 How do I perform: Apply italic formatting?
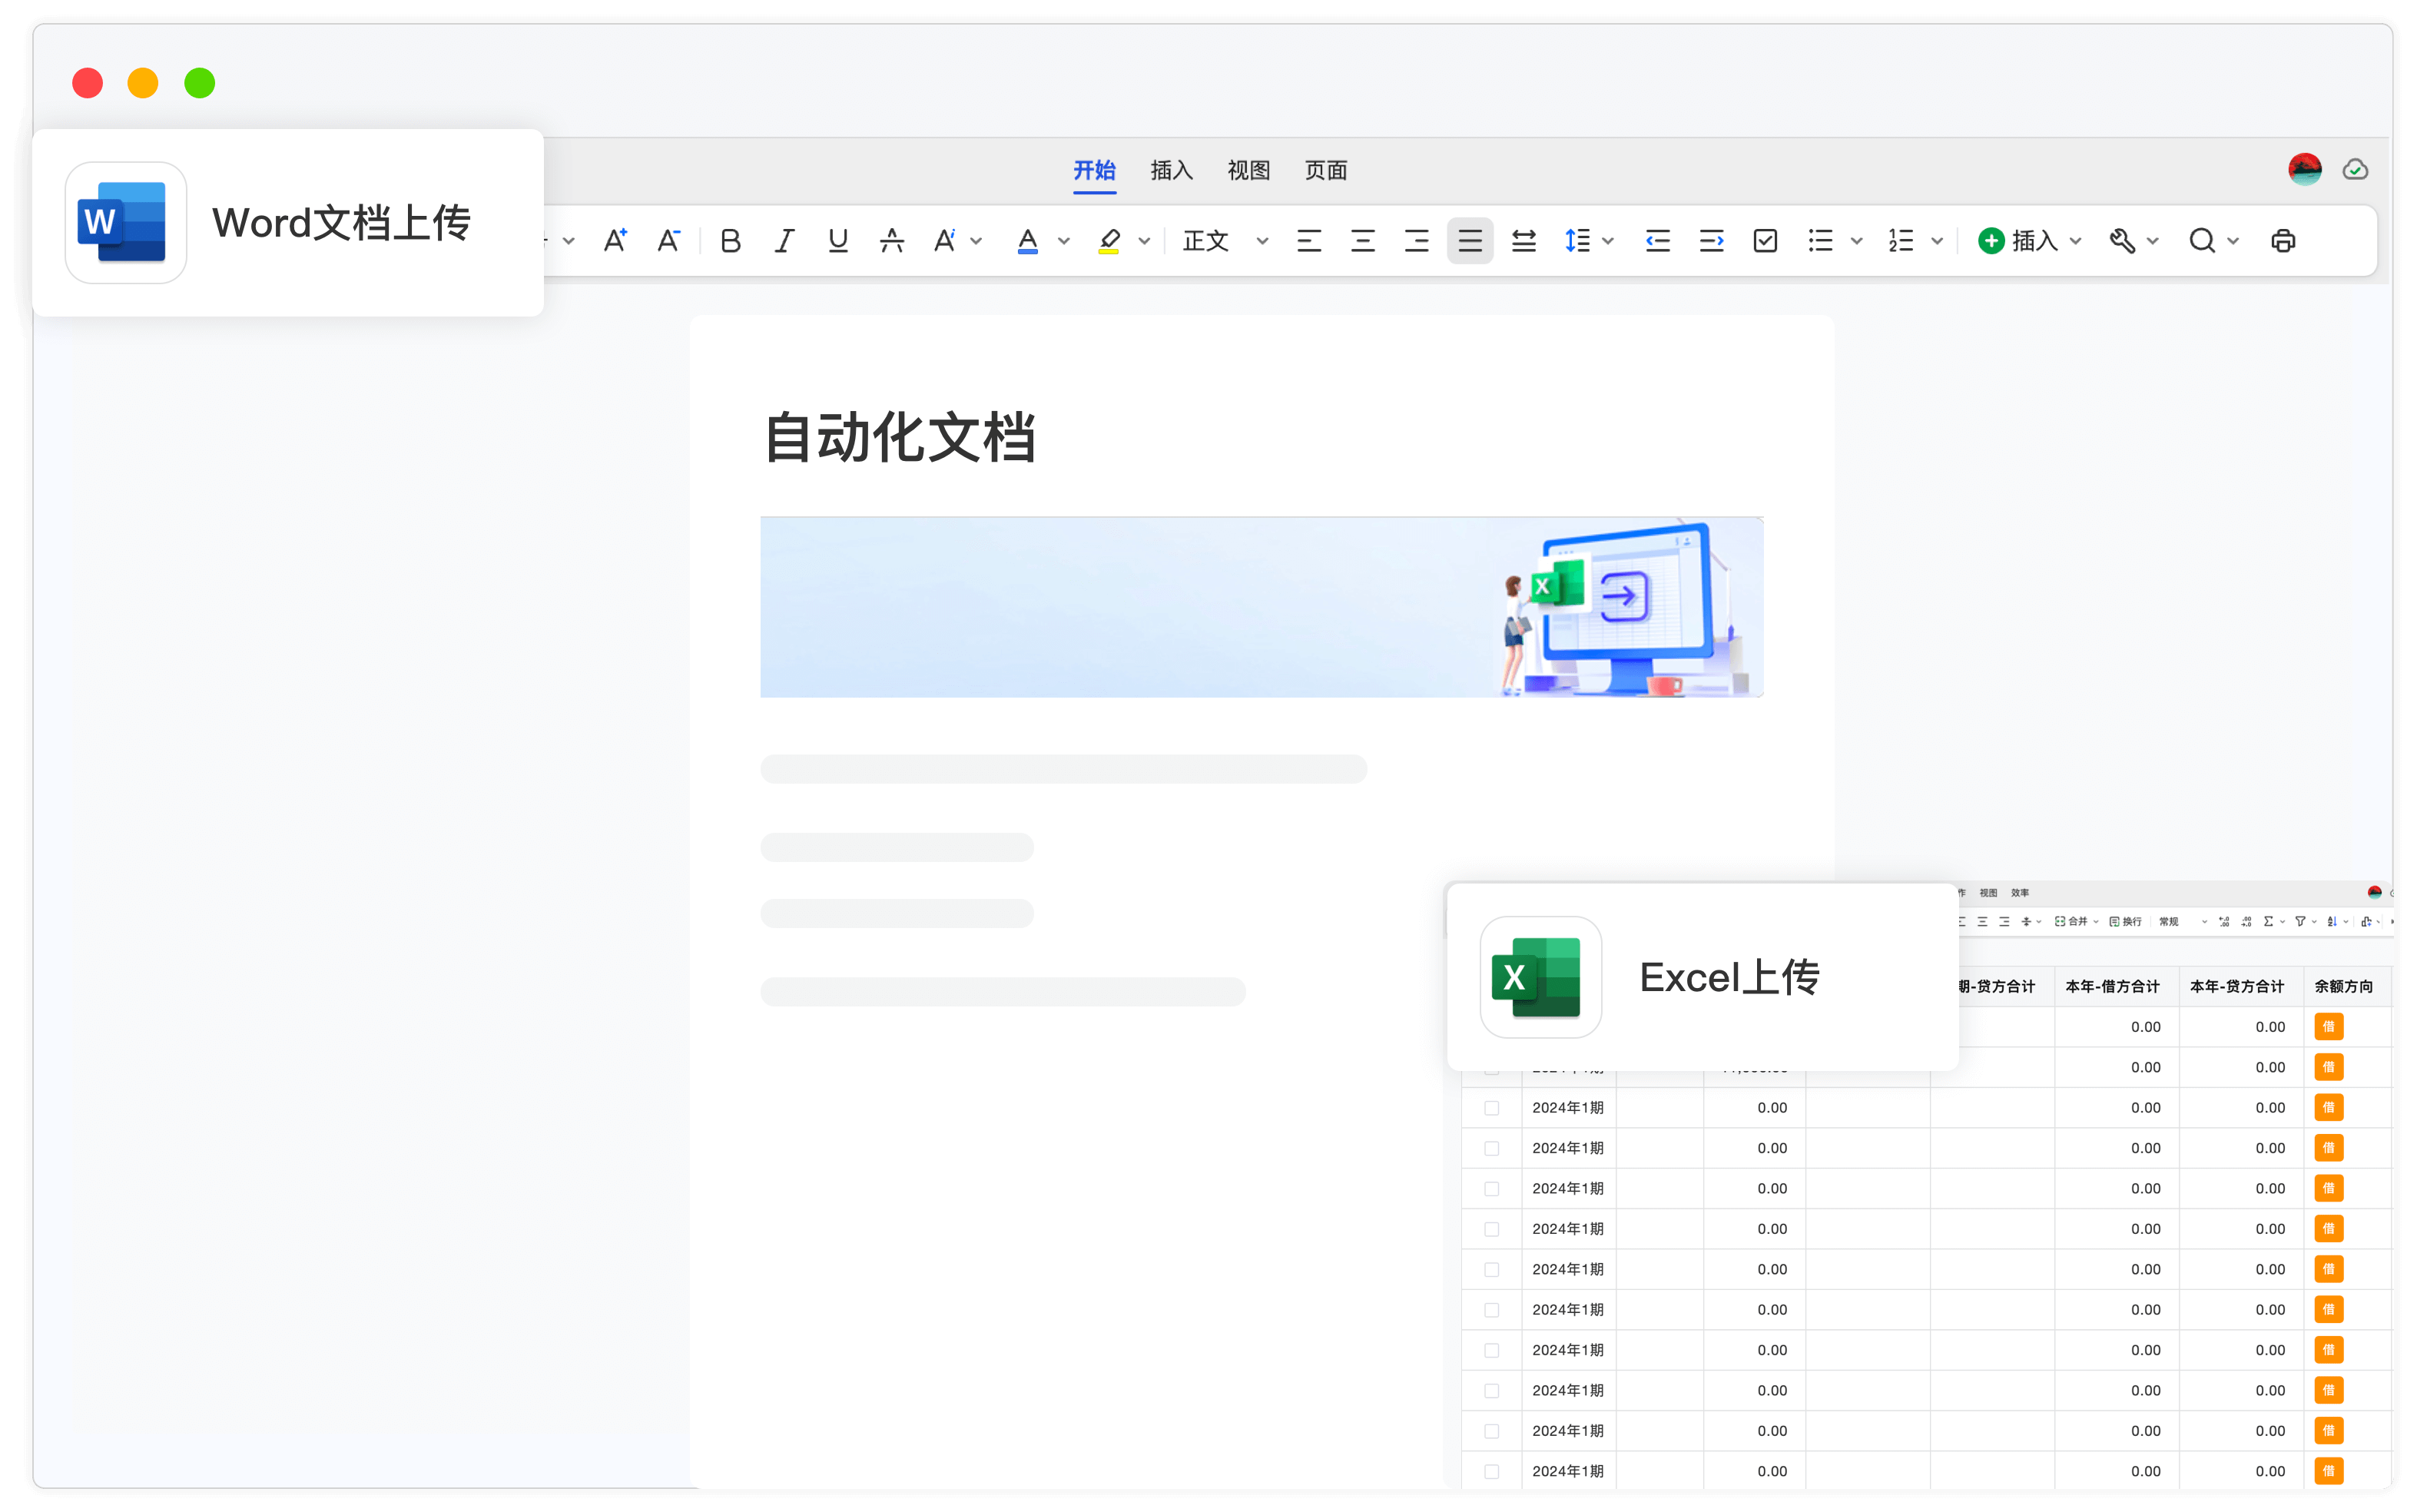(x=784, y=240)
